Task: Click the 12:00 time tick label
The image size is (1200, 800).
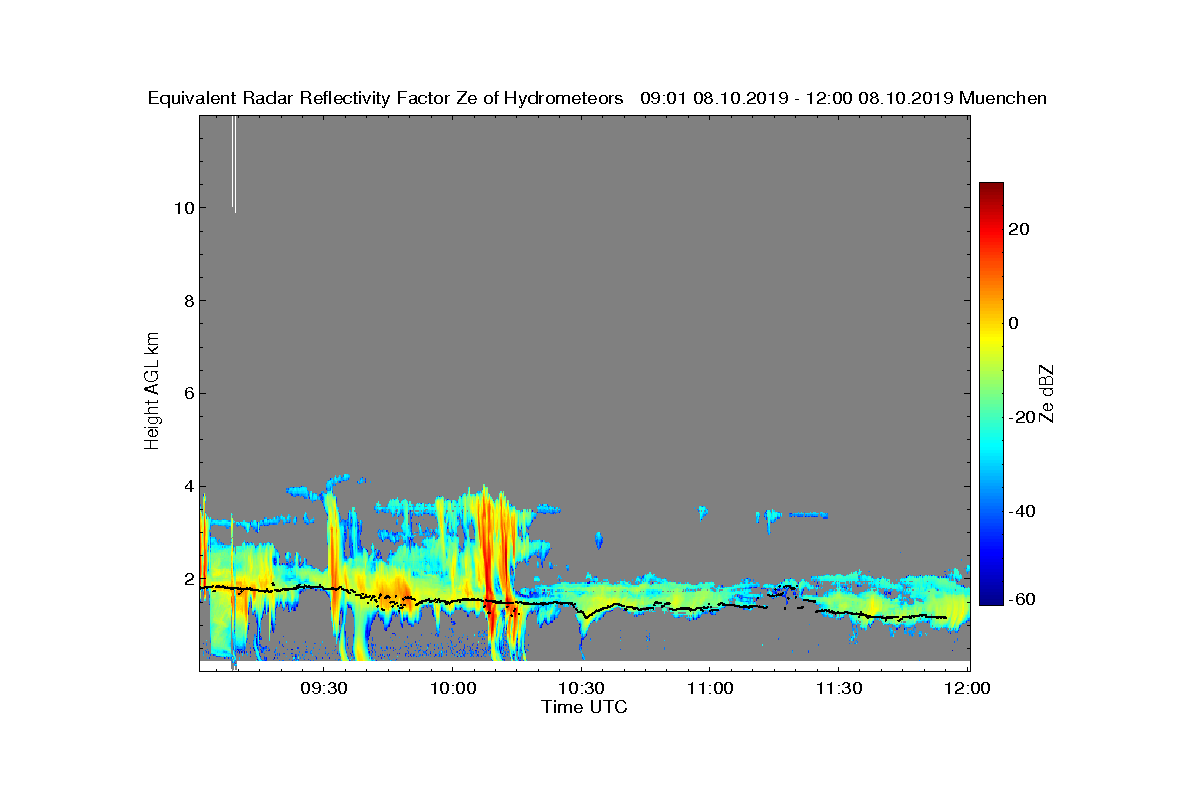Action: pos(967,689)
